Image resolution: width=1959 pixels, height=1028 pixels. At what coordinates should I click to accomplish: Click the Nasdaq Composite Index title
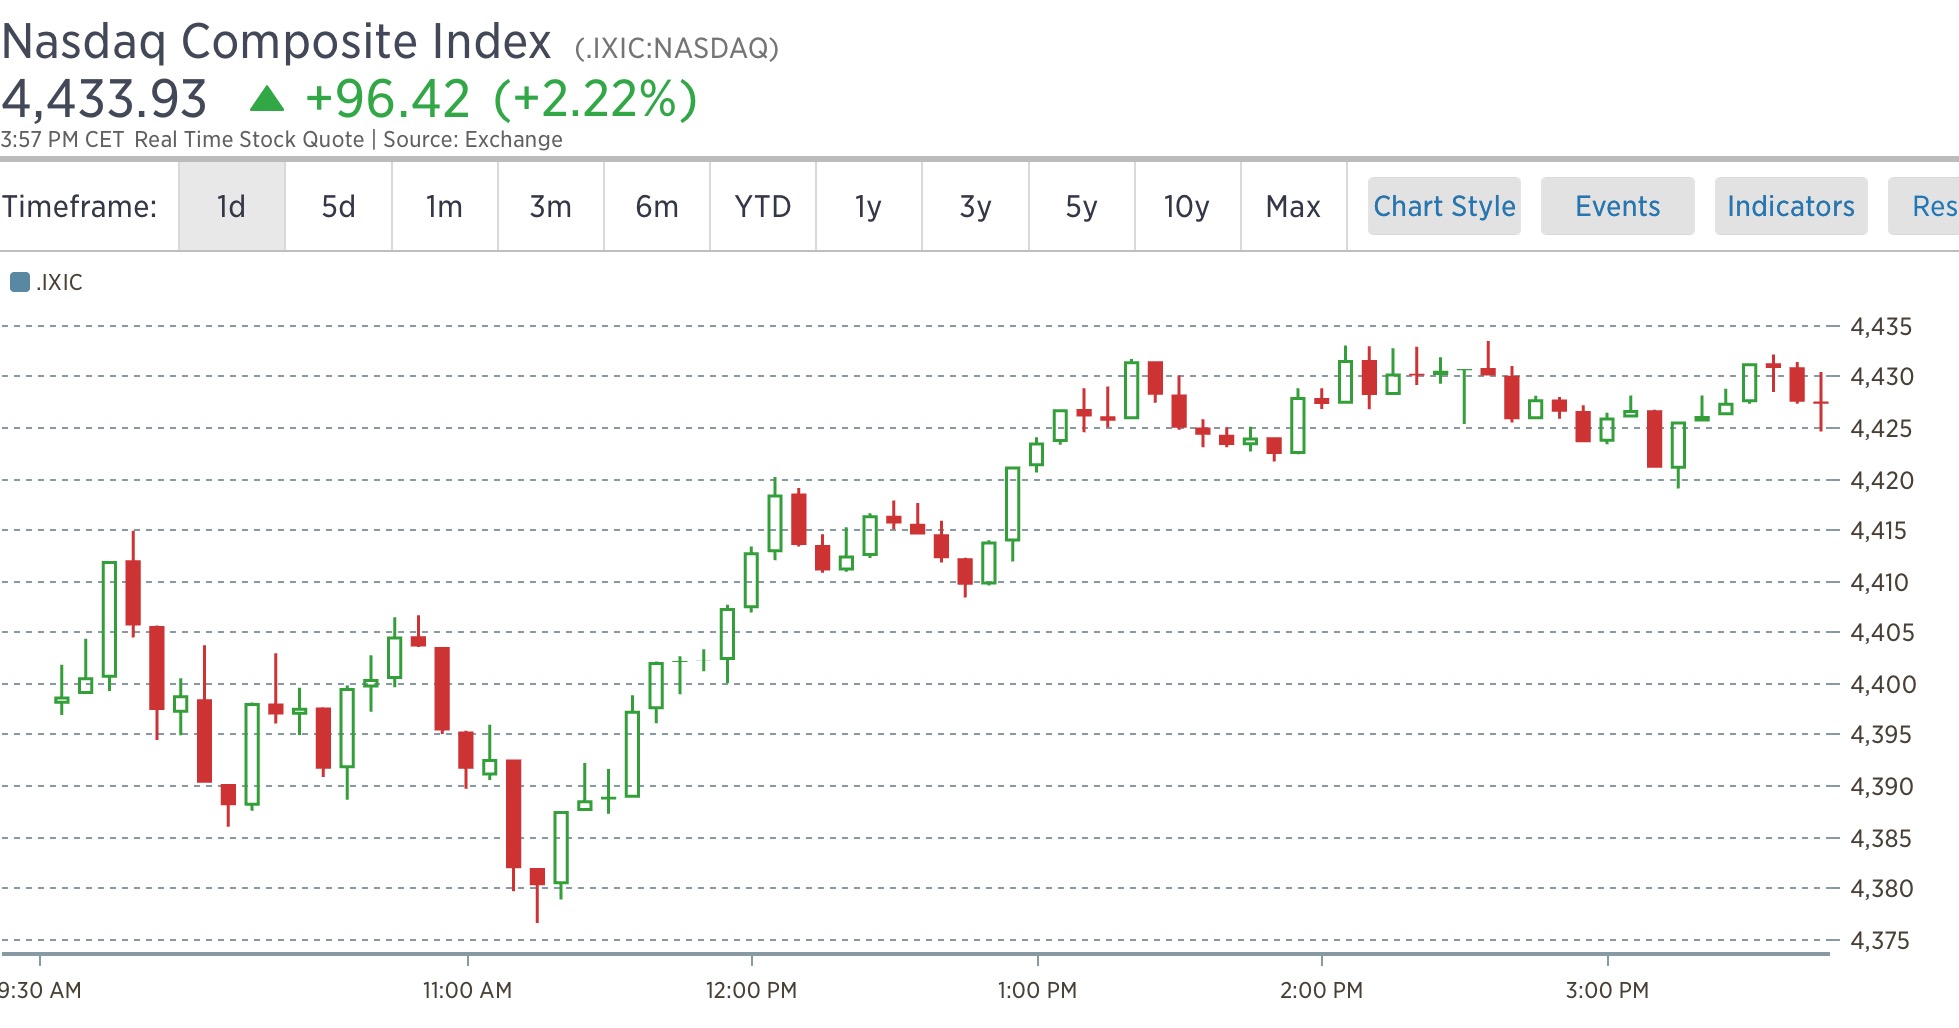tap(276, 42)
